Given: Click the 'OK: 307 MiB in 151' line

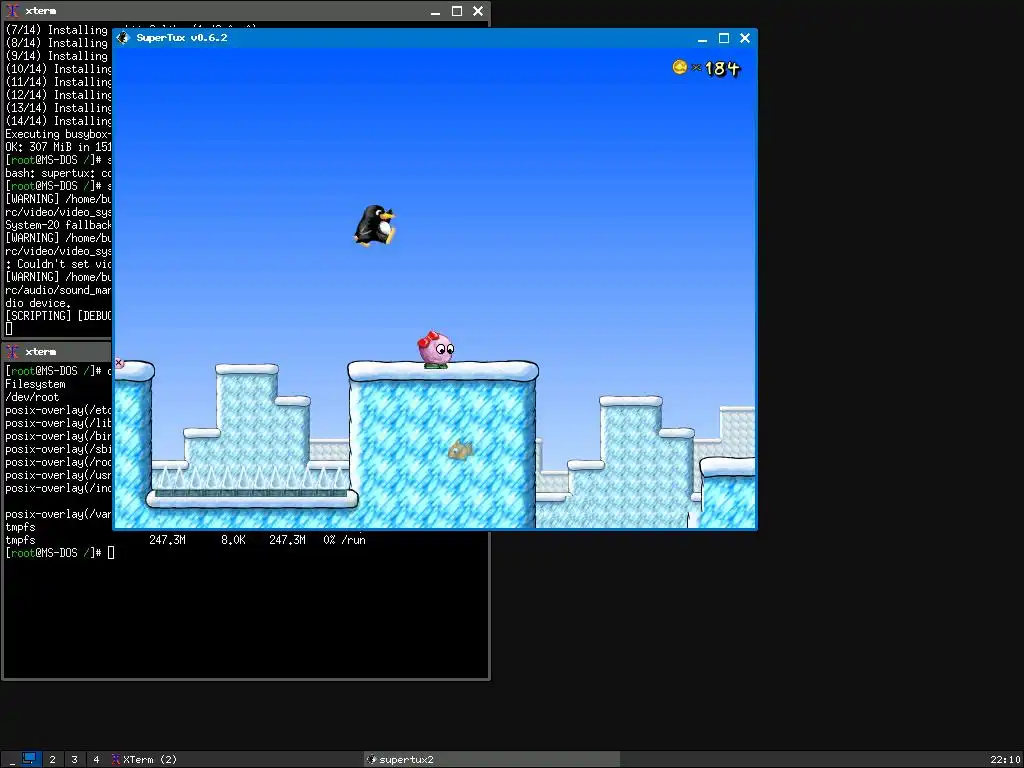Looking at the screenshot, I should point(59,148).
